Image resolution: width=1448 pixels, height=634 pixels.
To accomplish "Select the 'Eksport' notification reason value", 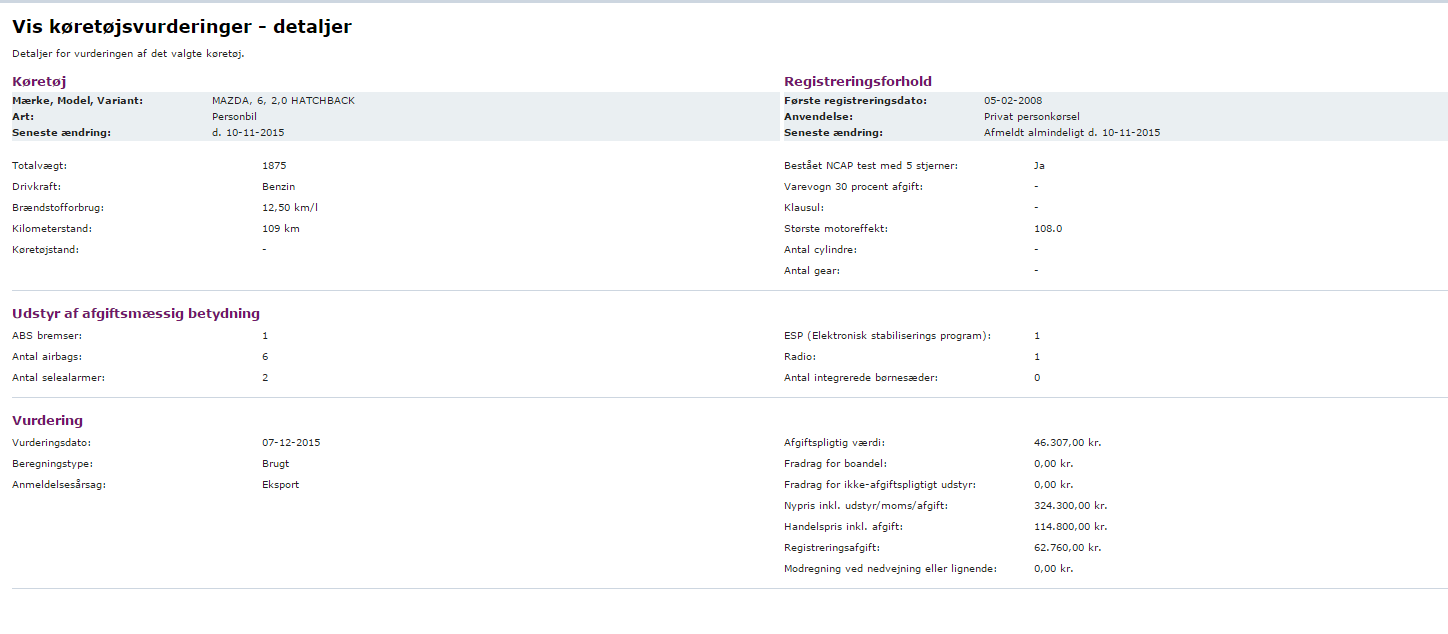I will point(280,484).
